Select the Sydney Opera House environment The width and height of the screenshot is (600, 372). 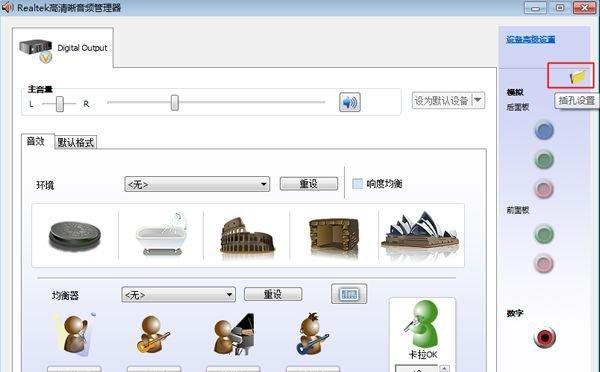coord(420,233)
